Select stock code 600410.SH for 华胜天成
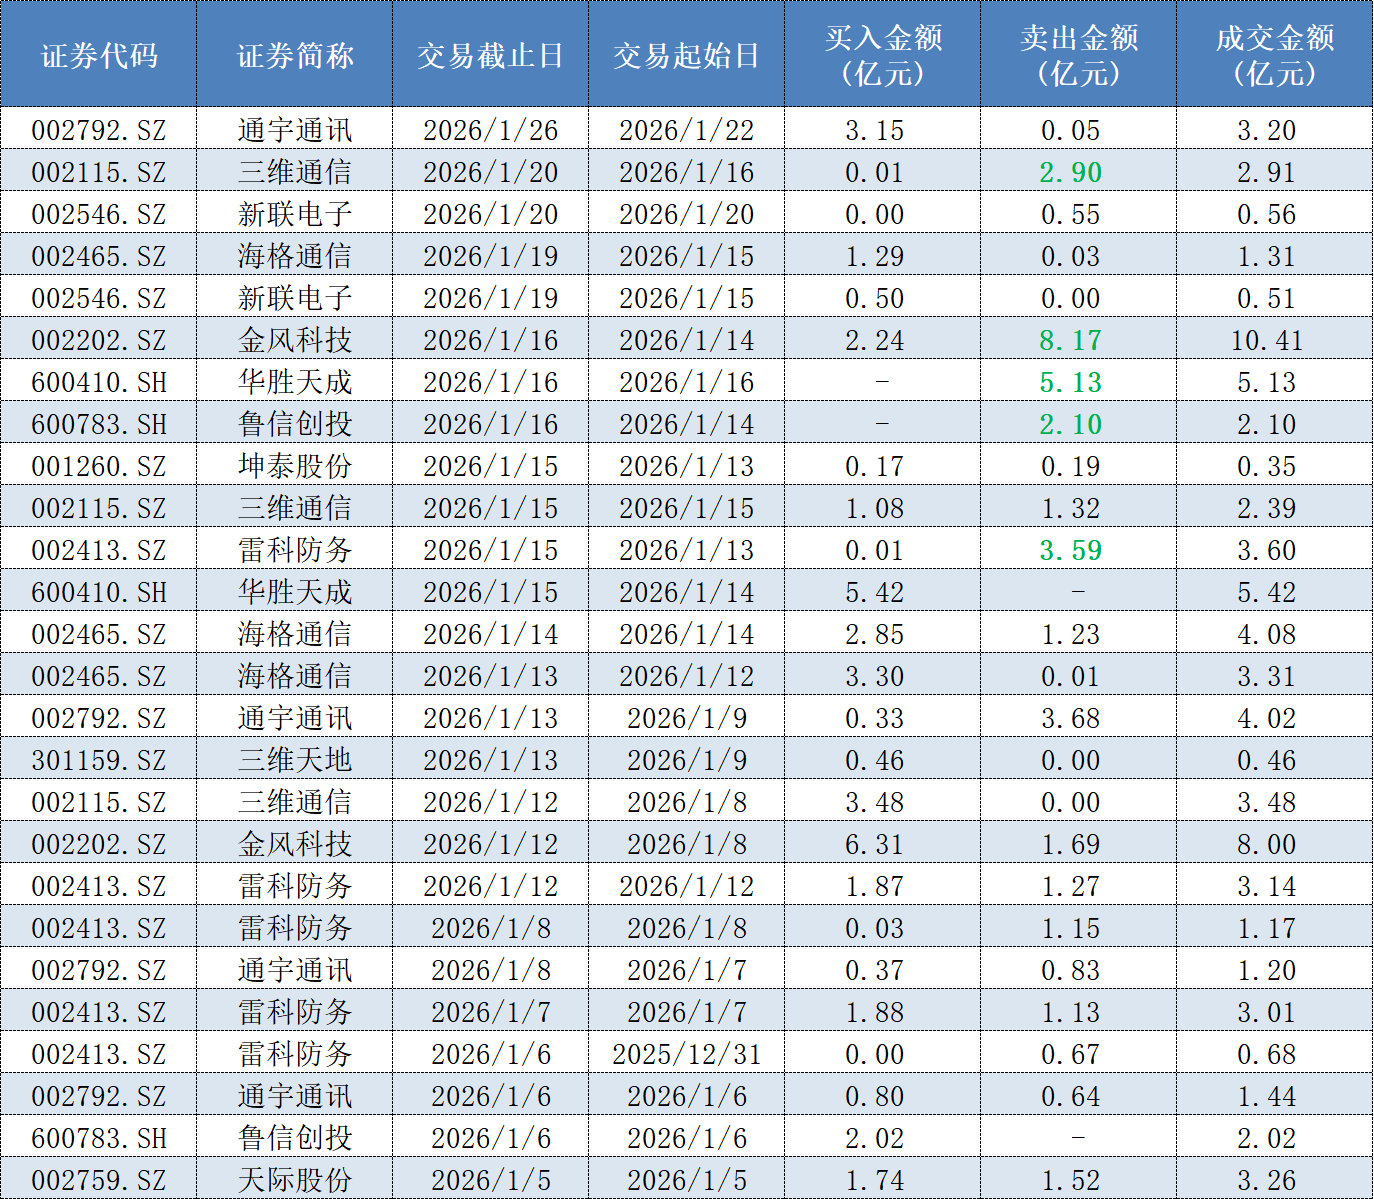 click(99, 381)
